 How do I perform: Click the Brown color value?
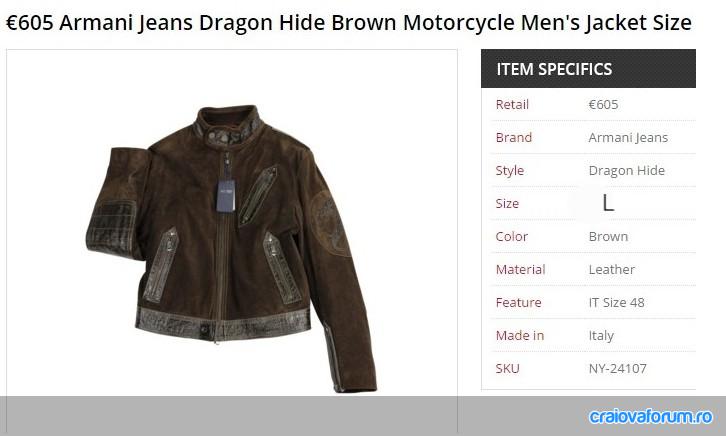[608, 237]
